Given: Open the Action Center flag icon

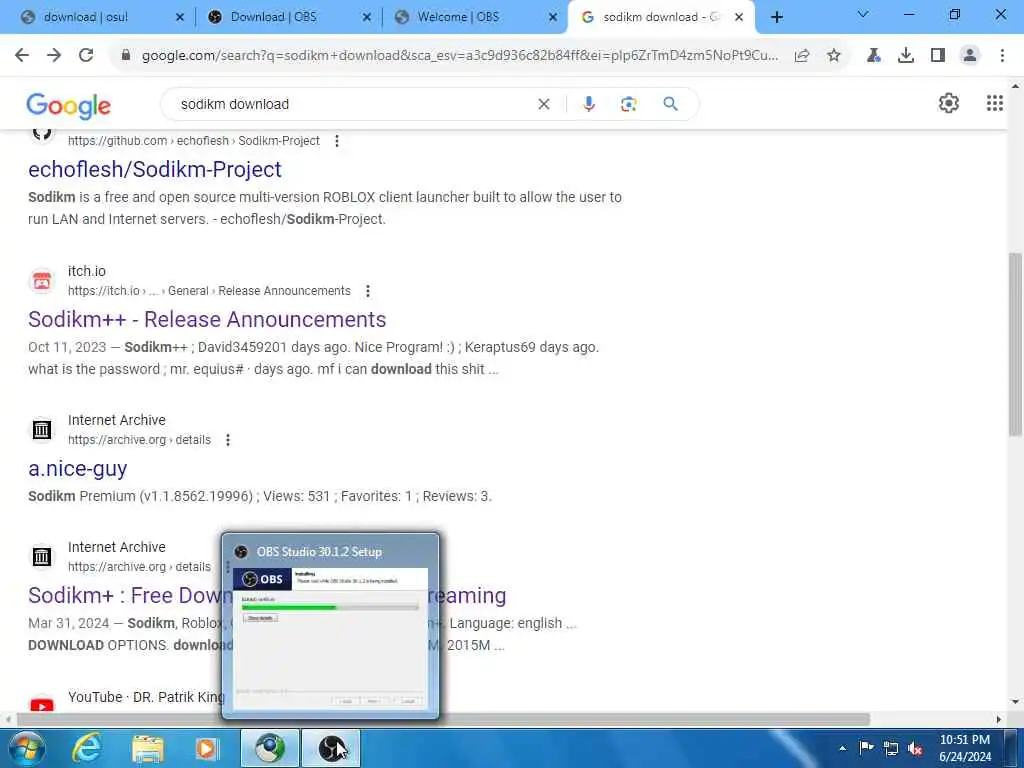Looking at the screenshot, I should tap(866, 748).
